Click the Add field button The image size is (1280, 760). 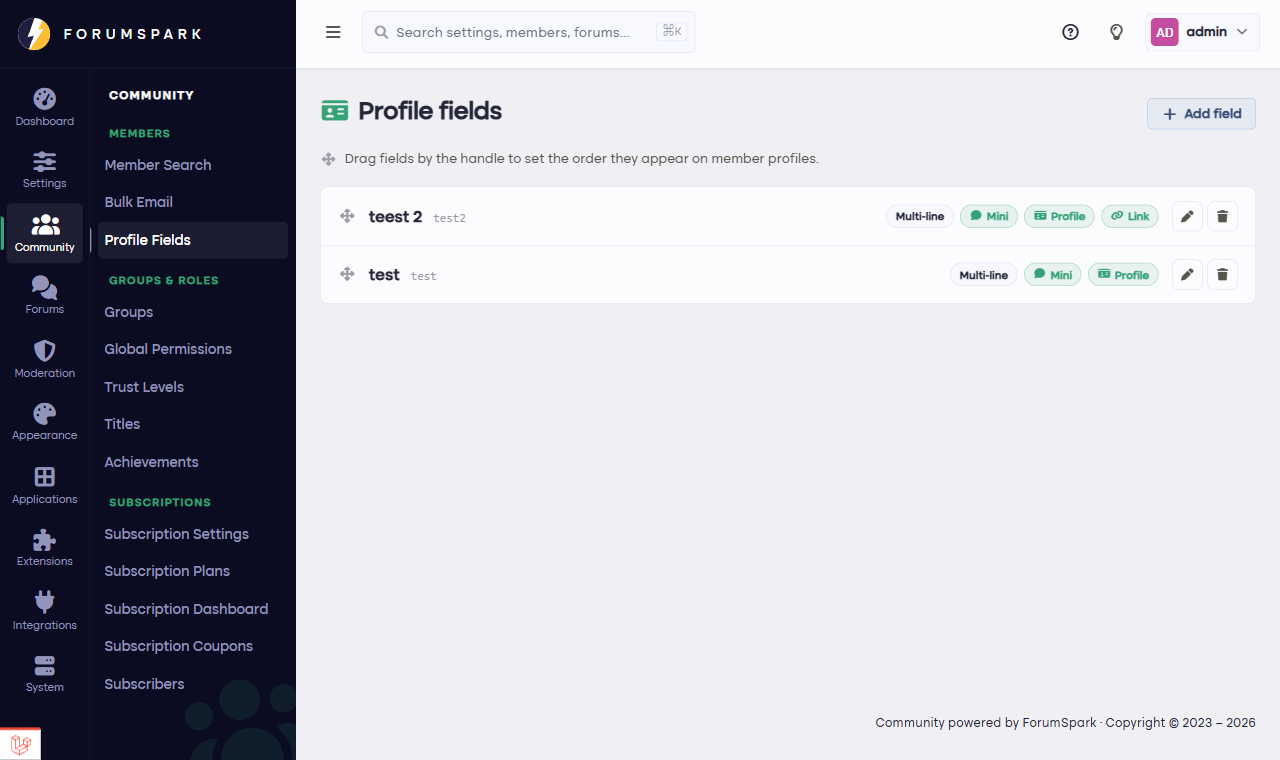coord(1201,114)
